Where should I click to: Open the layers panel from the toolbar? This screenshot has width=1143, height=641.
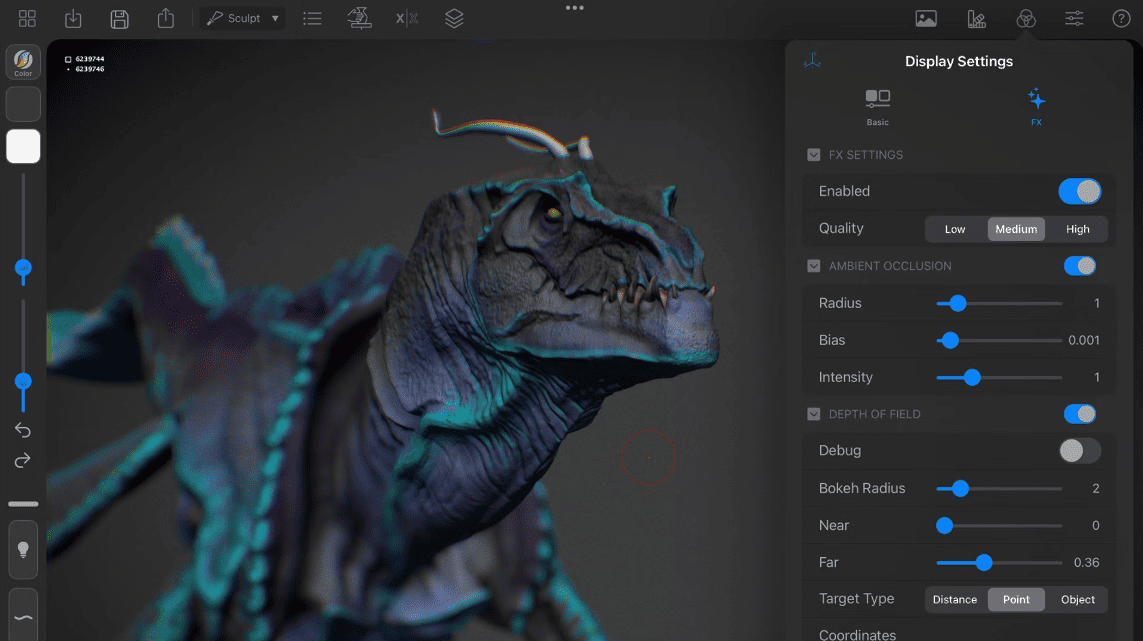455,18
